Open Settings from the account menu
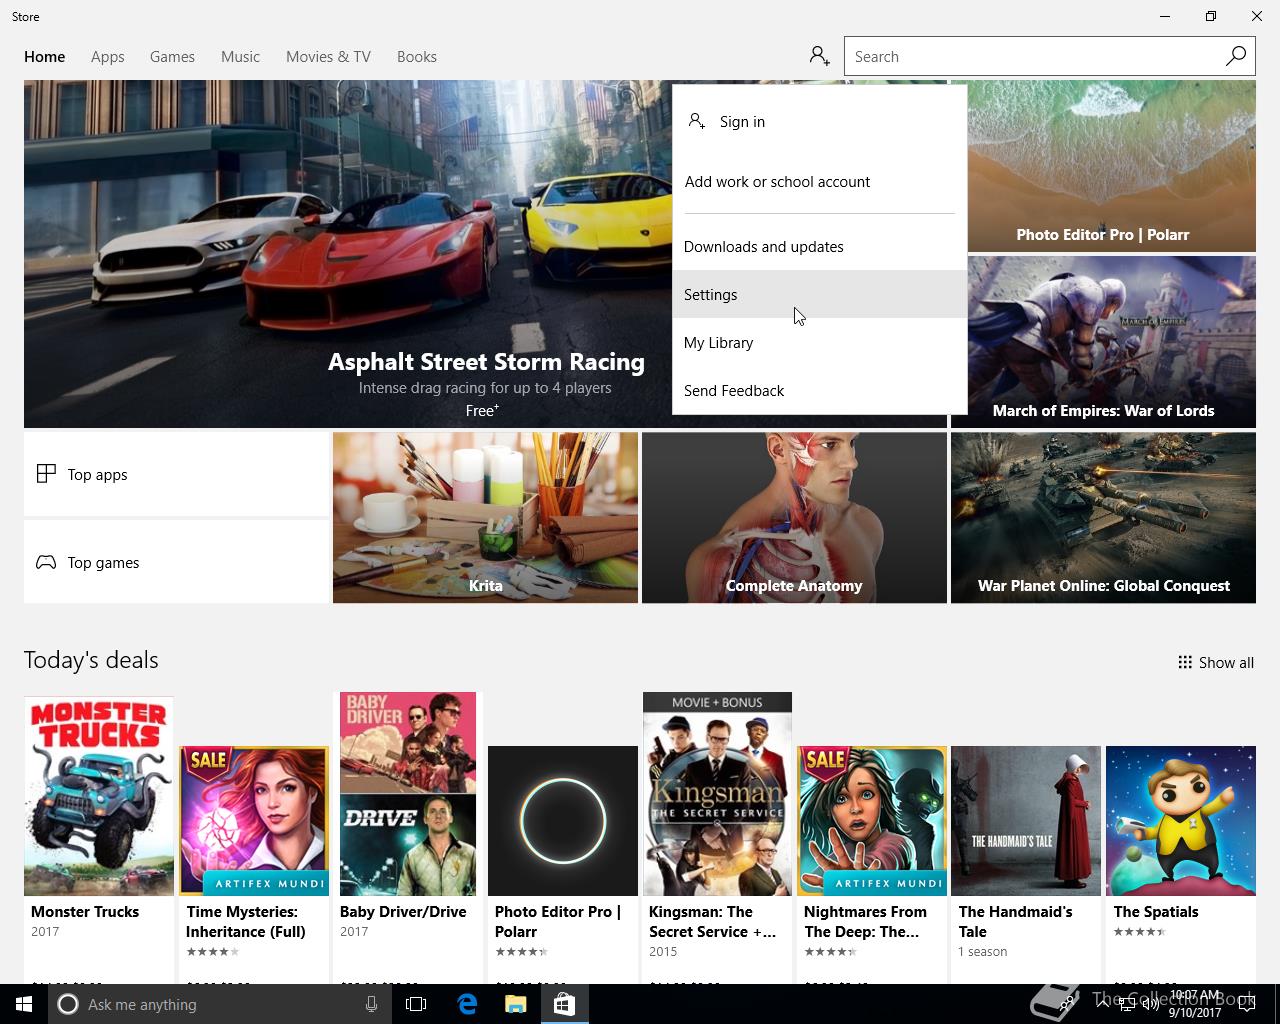 (x=820, y=294)
